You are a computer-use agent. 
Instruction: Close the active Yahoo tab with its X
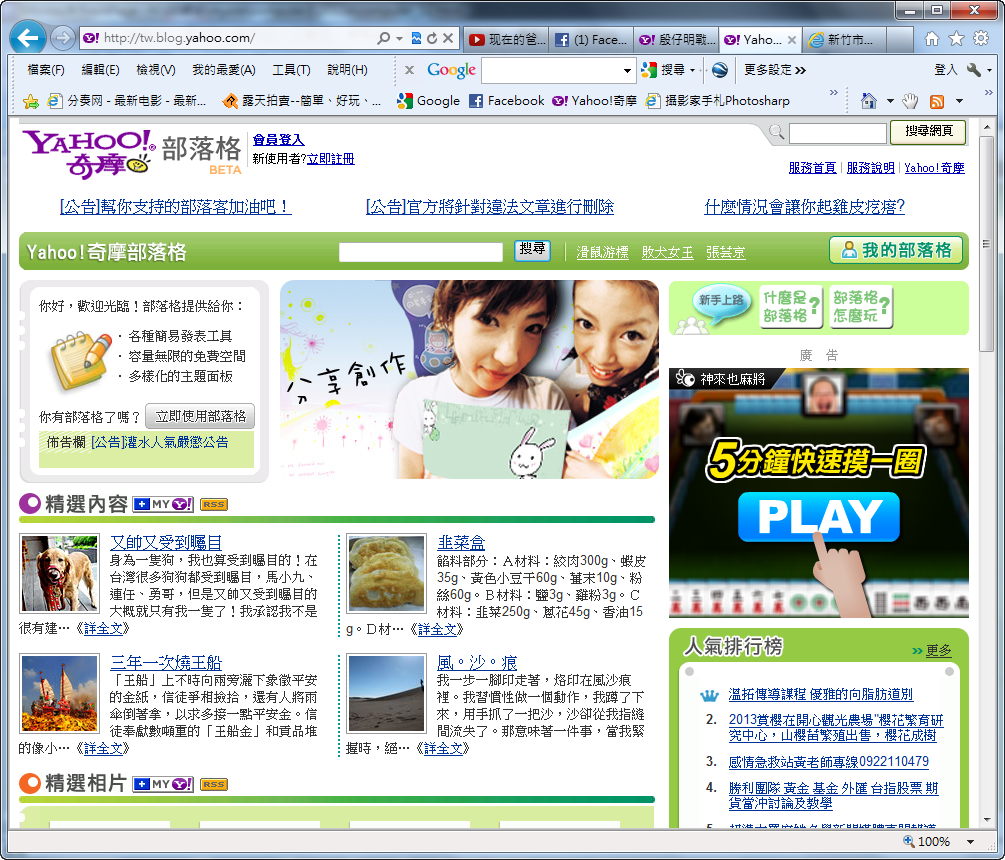pyautogui.click(x=792, y=40)
